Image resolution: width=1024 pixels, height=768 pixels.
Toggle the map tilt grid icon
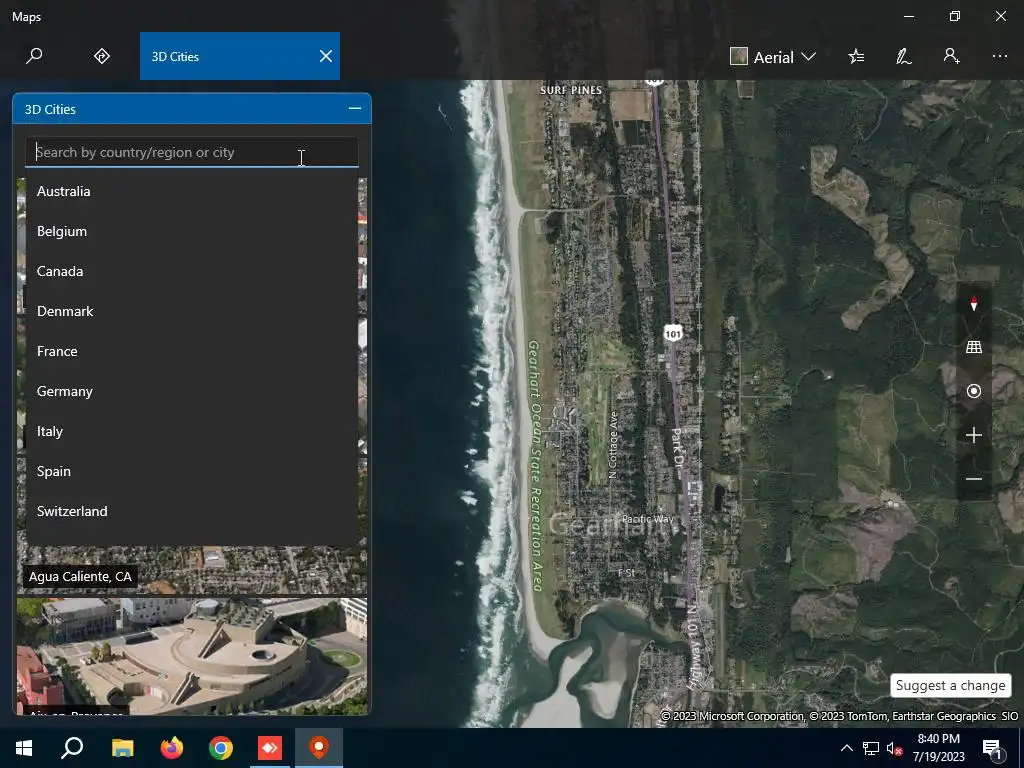tap(974, 347)
